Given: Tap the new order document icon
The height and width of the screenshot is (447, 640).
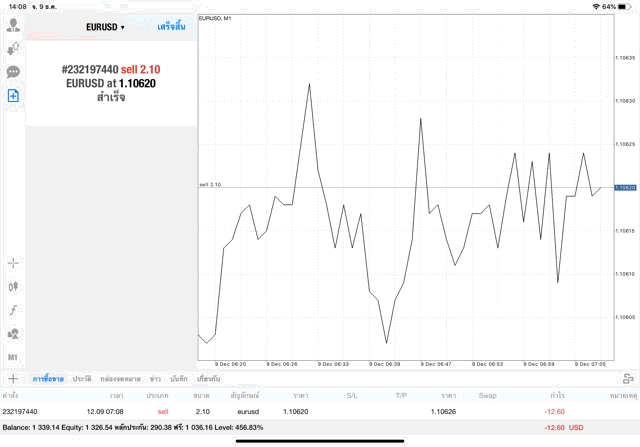Looking at the screenshot, I should click(x=13, y=96).
